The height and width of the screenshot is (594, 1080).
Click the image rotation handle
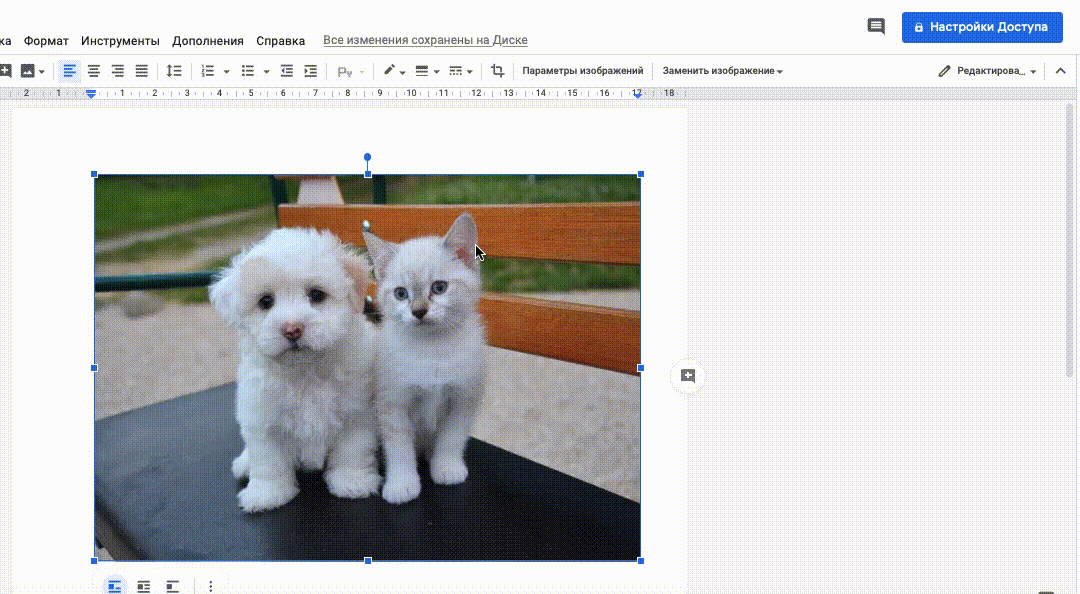tap(367, 157)
